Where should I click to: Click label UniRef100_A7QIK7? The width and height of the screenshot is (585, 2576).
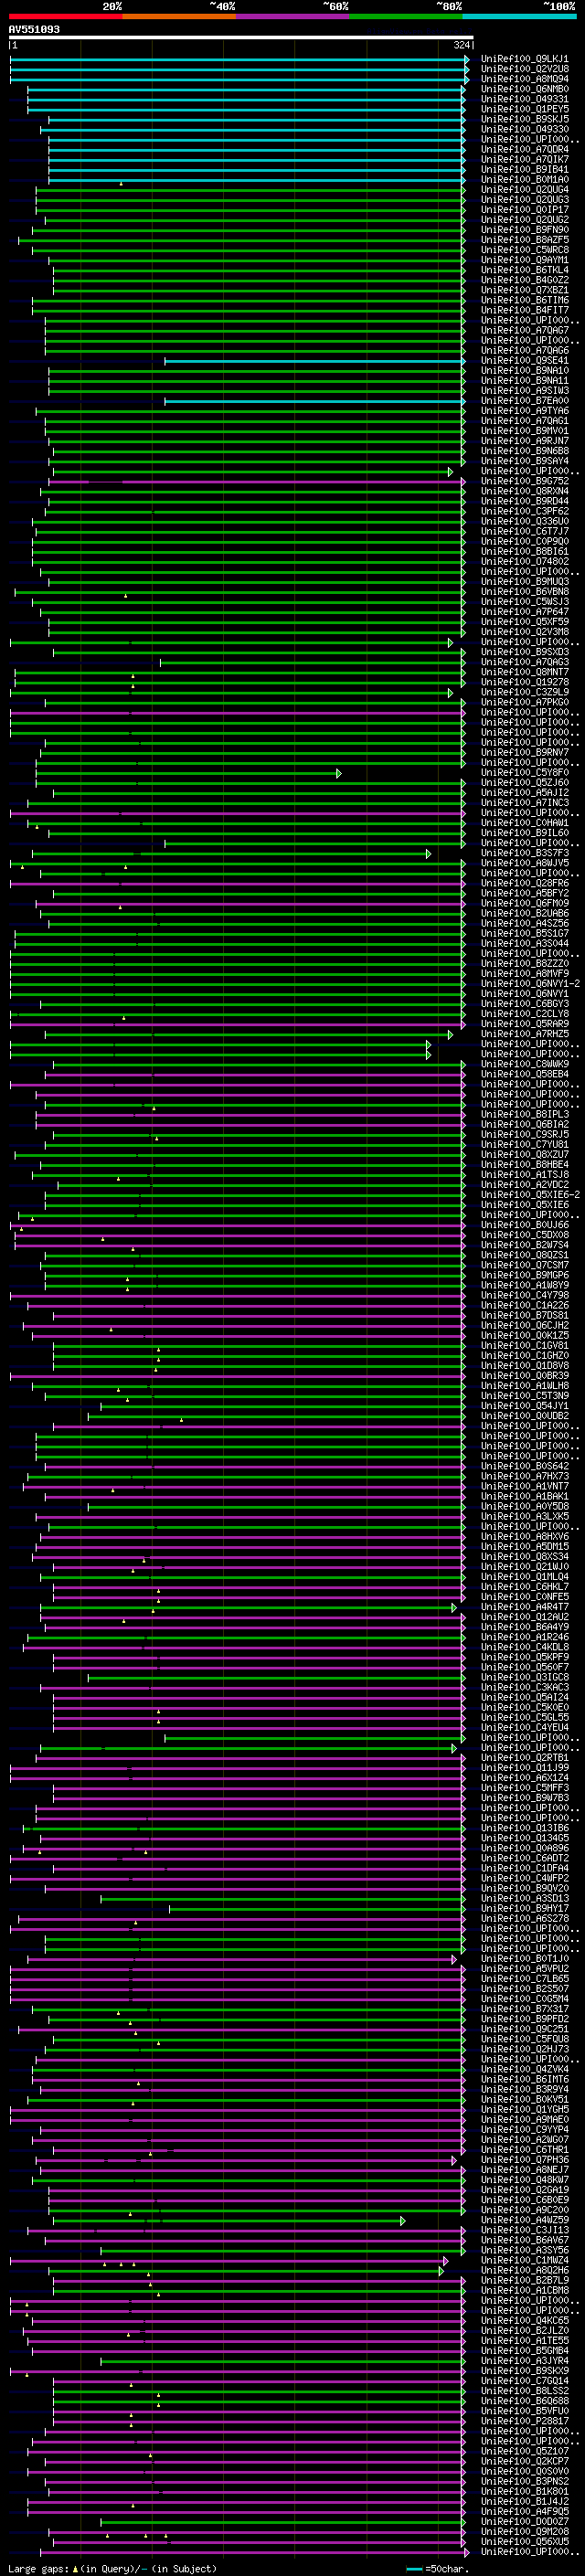[x=525, y=160]
